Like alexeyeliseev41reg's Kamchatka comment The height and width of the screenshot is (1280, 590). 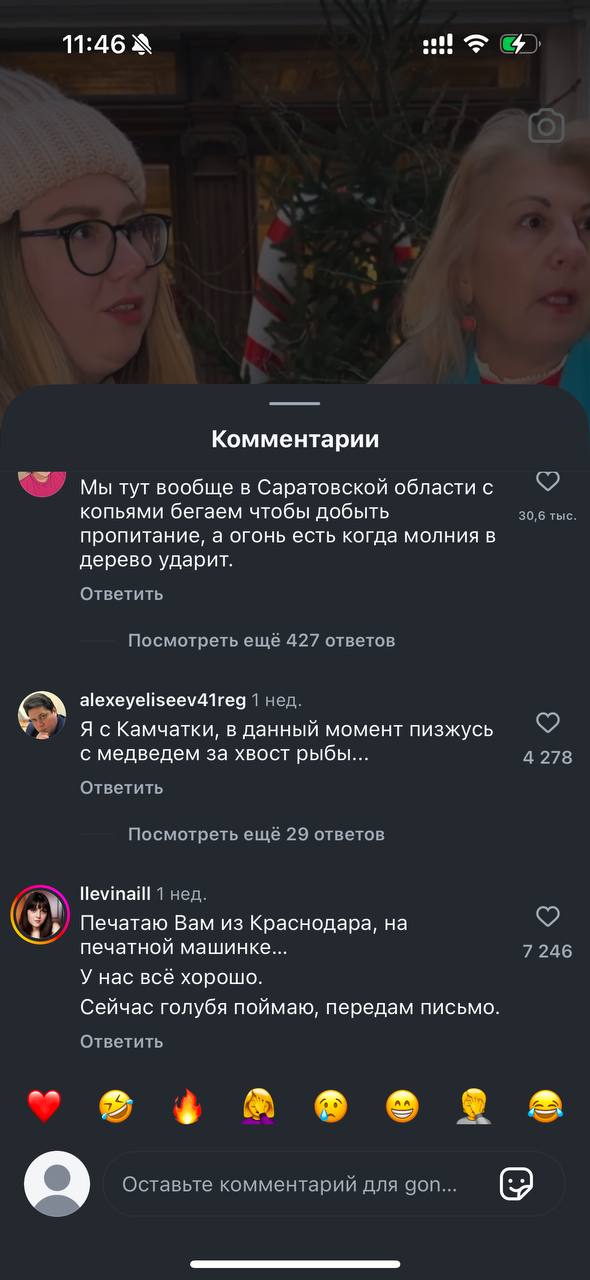click(x=547, y=722)
